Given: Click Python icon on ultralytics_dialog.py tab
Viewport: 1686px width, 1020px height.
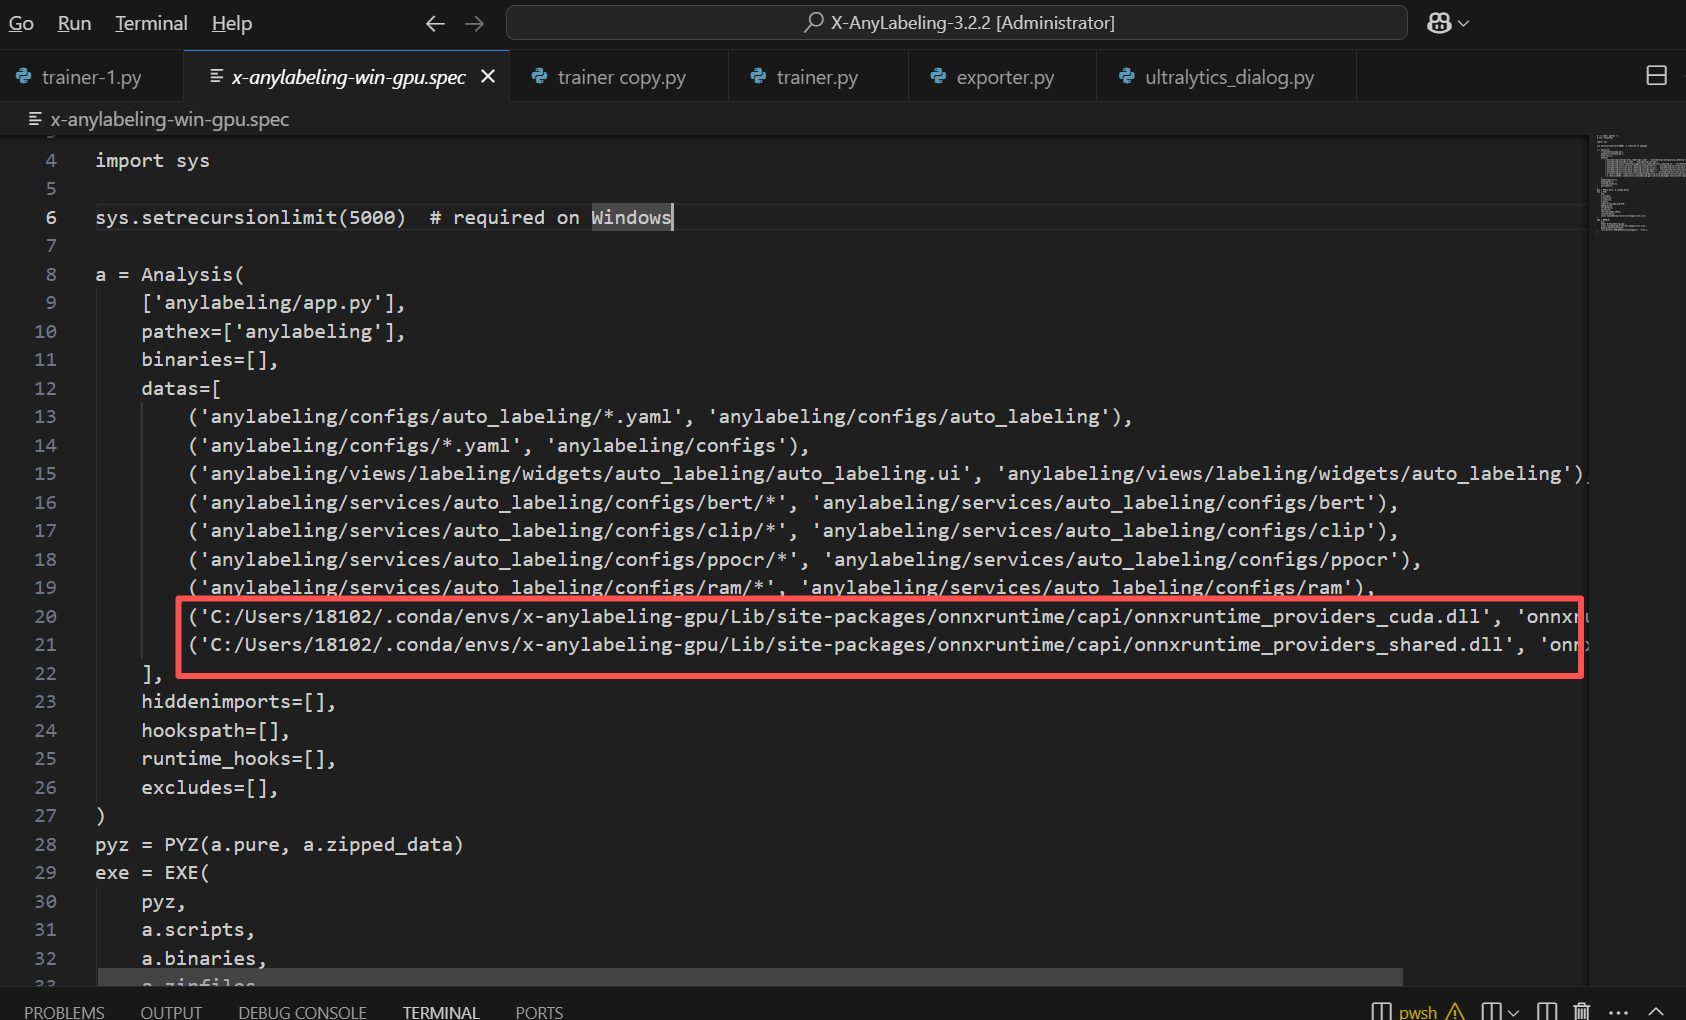Looking at the screenshot, I should coord(1127,76).
